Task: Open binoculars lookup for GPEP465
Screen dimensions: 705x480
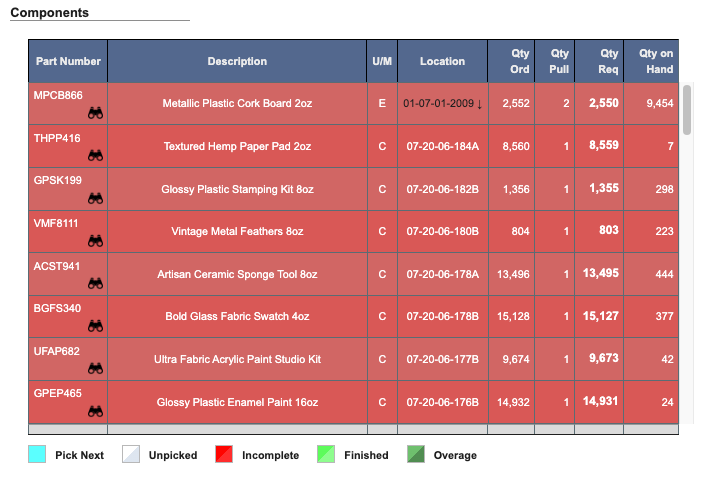Action: click(x=95, y=411)
